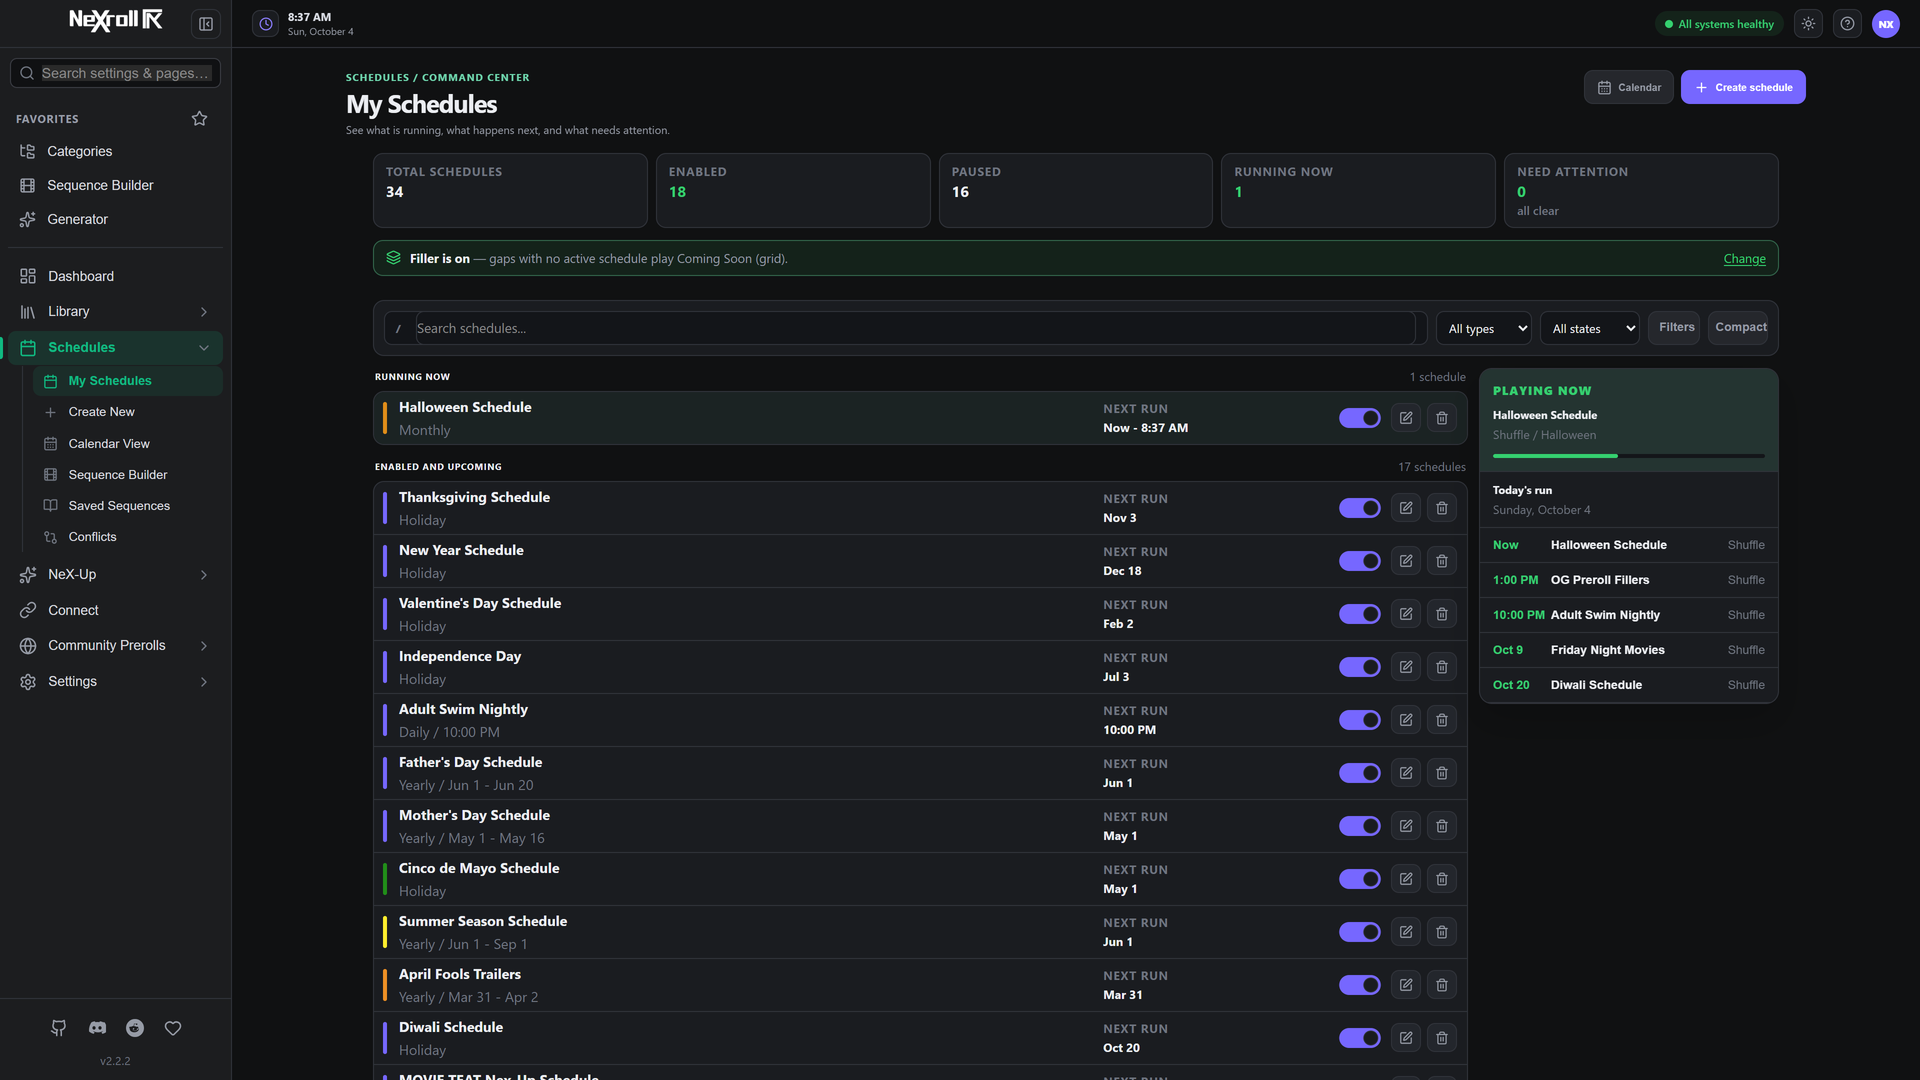
Task: Open the Calendar button in the header
Action: [x=1629, y=87]
